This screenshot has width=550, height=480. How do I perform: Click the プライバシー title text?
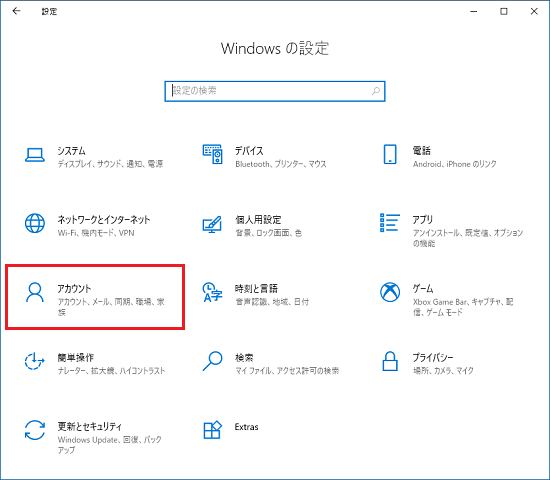click(433, 358)
